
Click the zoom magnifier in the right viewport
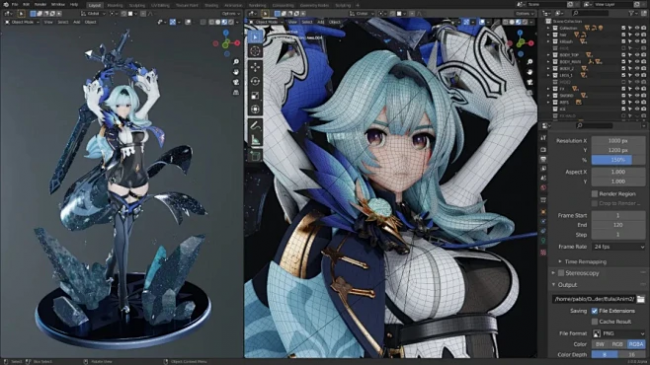point(530,62)
